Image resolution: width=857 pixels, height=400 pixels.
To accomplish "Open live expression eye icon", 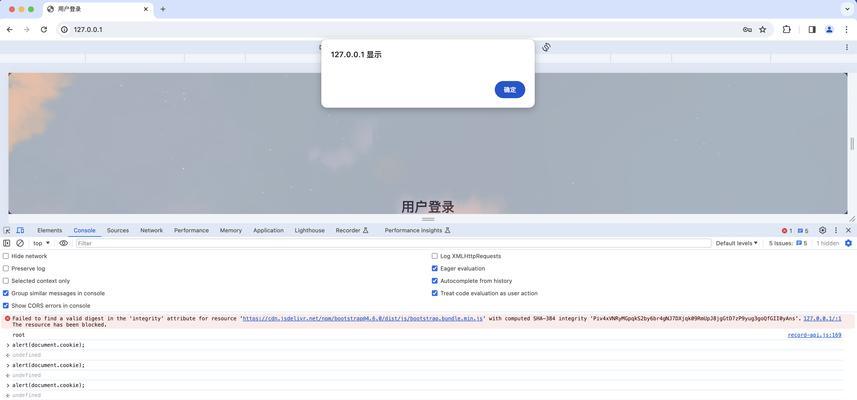I will 63,243.
